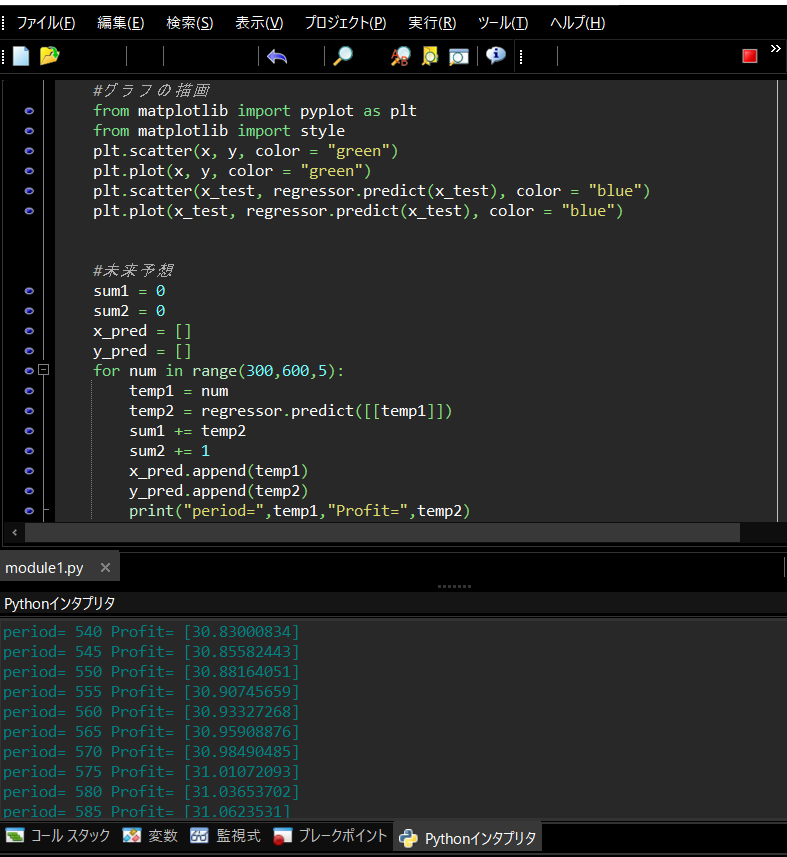Screen dimensions: 787x857
Task: Click the sum2 += 1 line
Action: click(169, 451)
